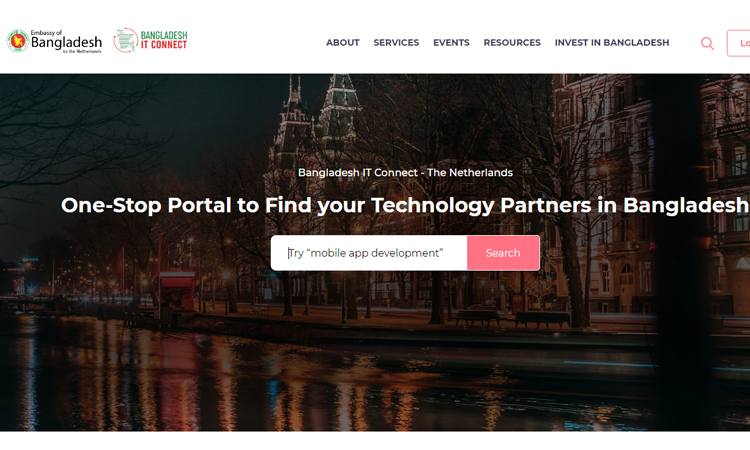750x450 pixels.
Task: Go to the EVENTS page
Action: click(451, 43)
